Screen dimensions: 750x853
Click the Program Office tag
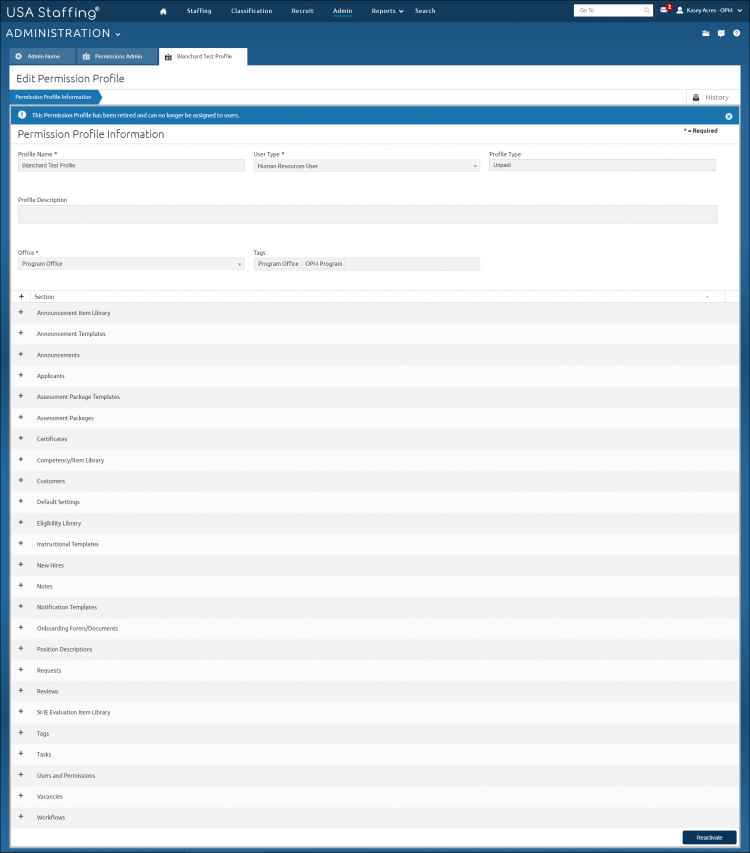pos(278,264)
